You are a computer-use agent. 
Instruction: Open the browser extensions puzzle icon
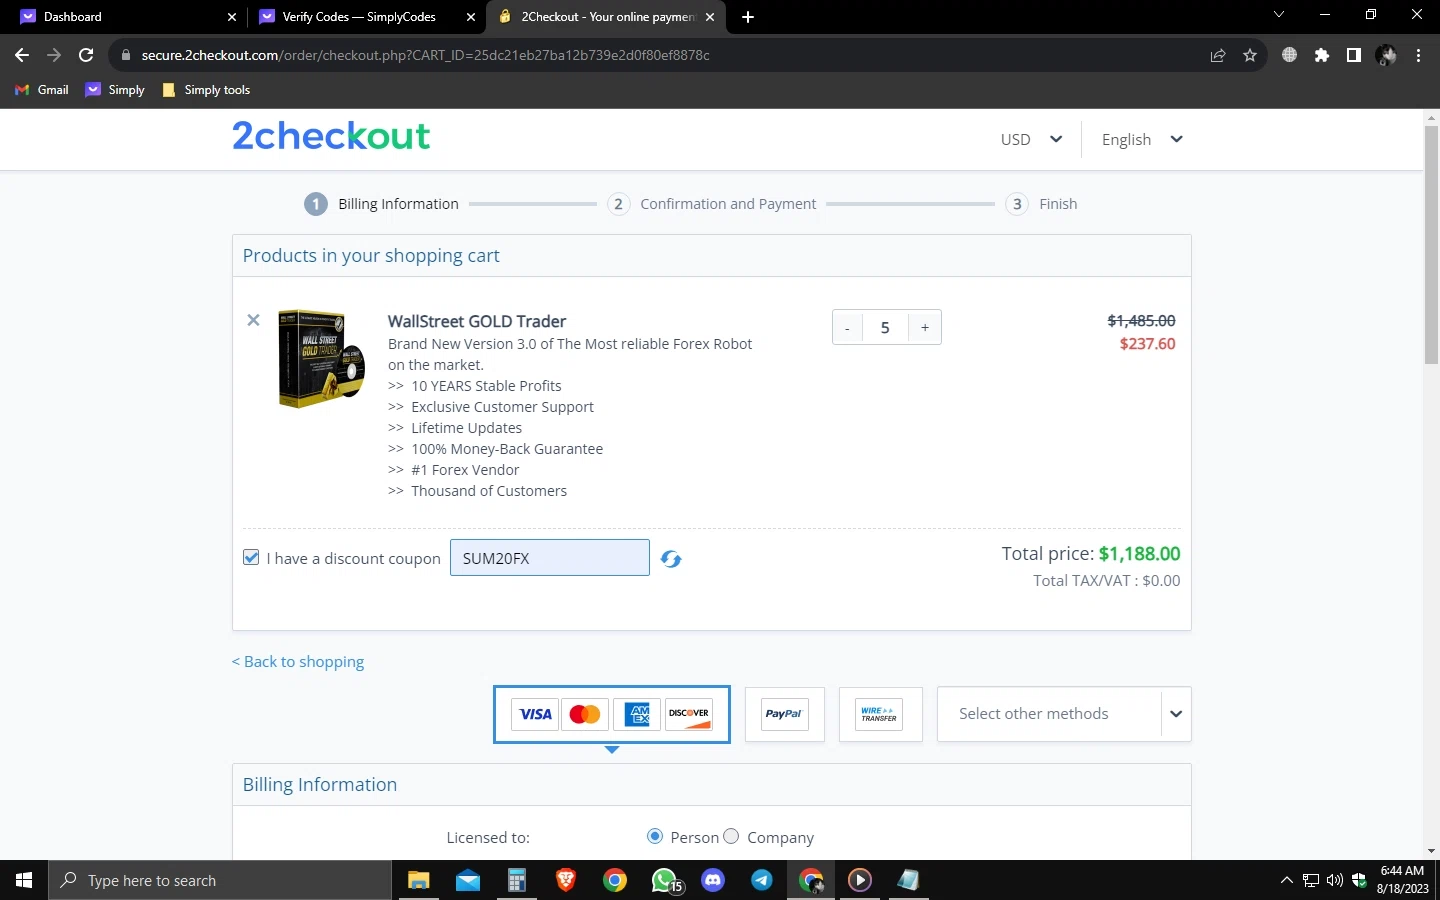1322,55
